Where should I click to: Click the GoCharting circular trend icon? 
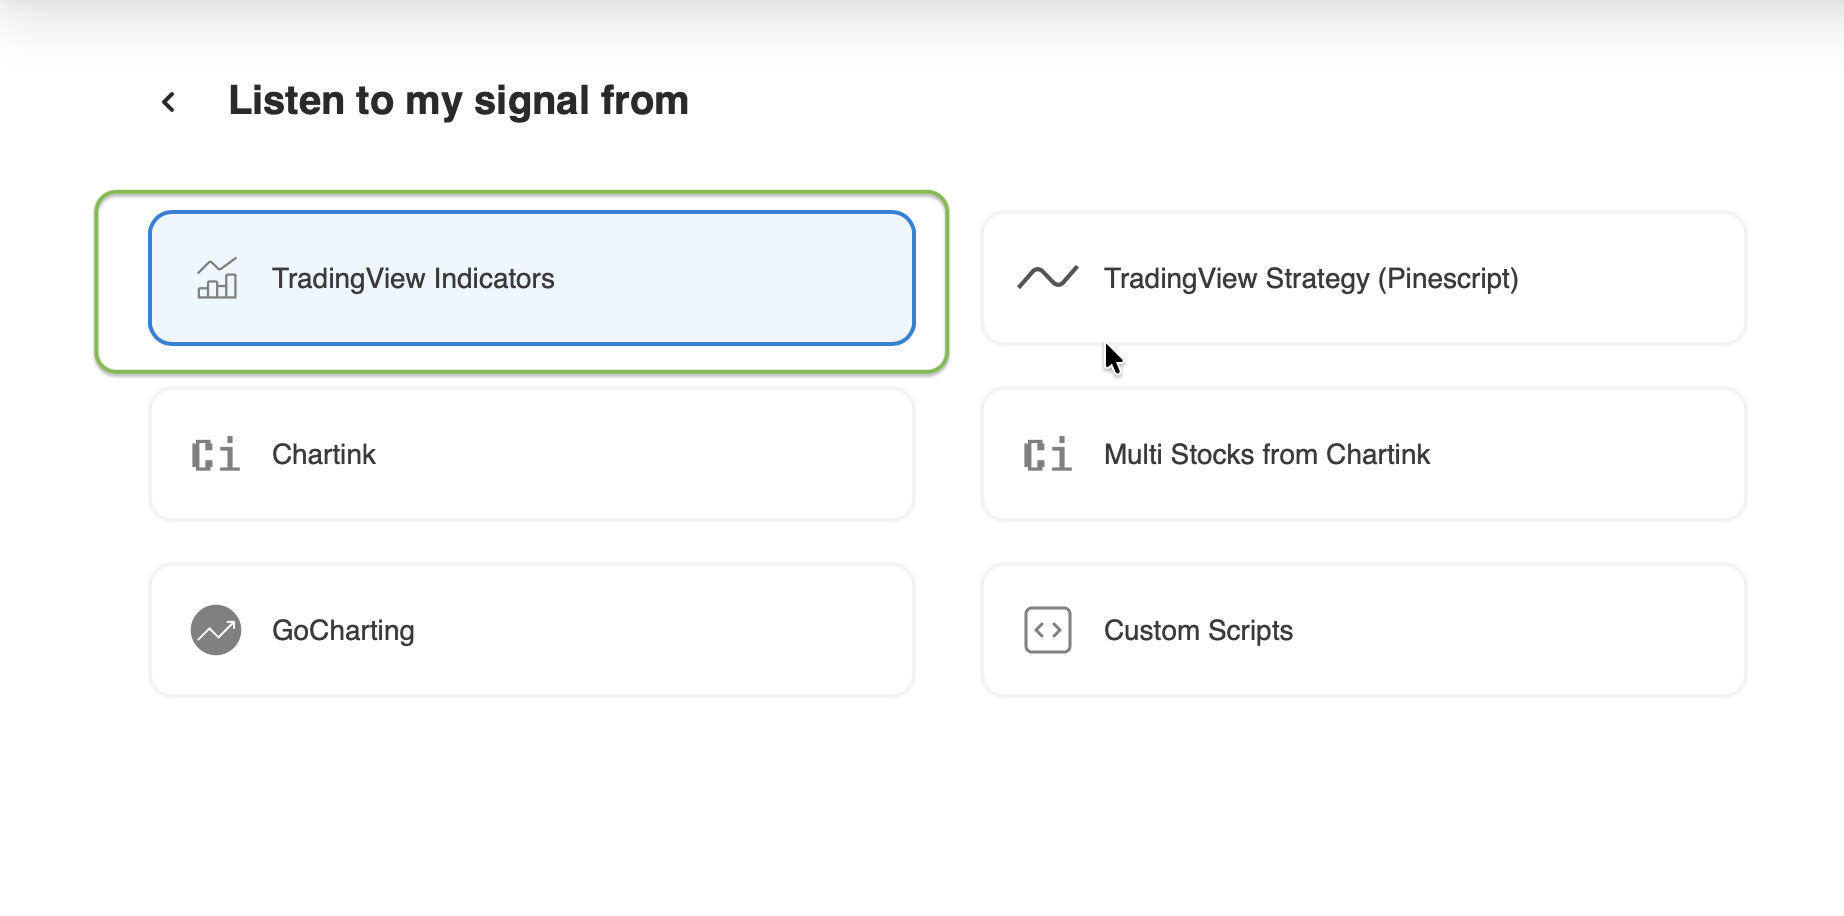click(x=216, y=630)
